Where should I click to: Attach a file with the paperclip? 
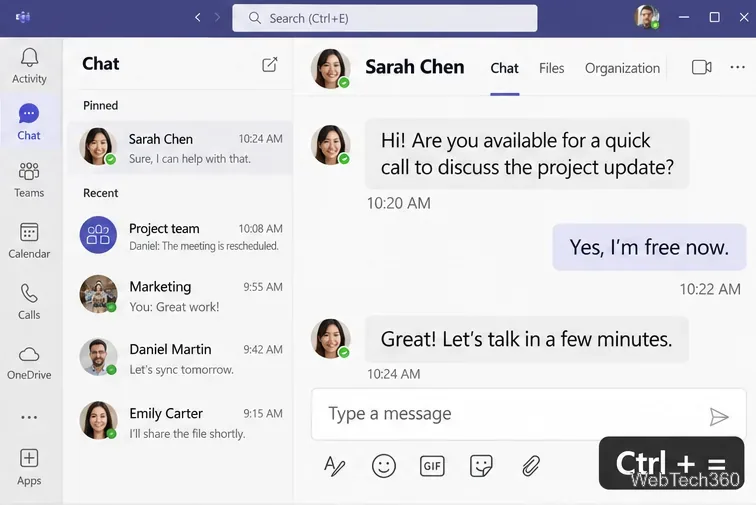[x=531, y=466]
